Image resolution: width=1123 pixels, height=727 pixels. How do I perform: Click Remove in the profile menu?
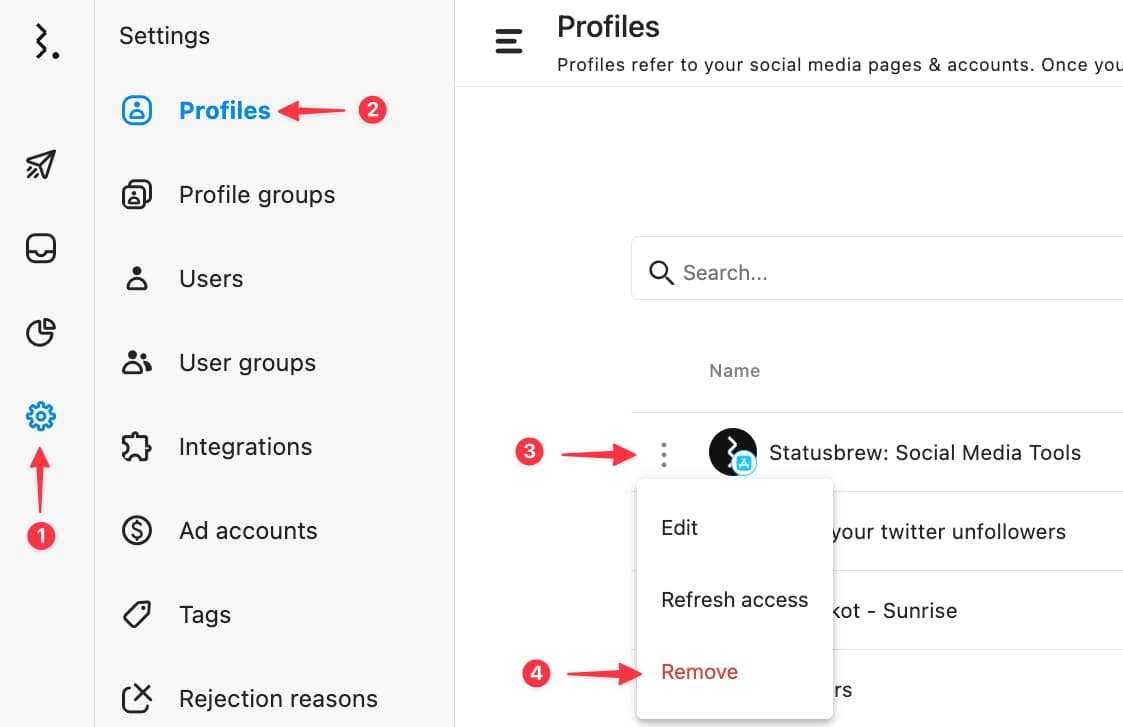(699, 672)
